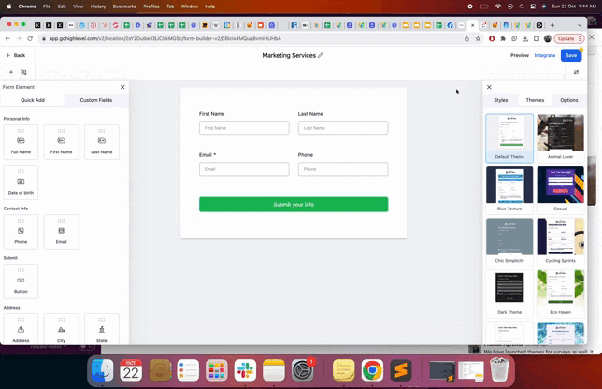602x389 pixels.
Task: Click the pencil icon beside Marketing Services
Action: pyautogui.click(x=321, y=55)
